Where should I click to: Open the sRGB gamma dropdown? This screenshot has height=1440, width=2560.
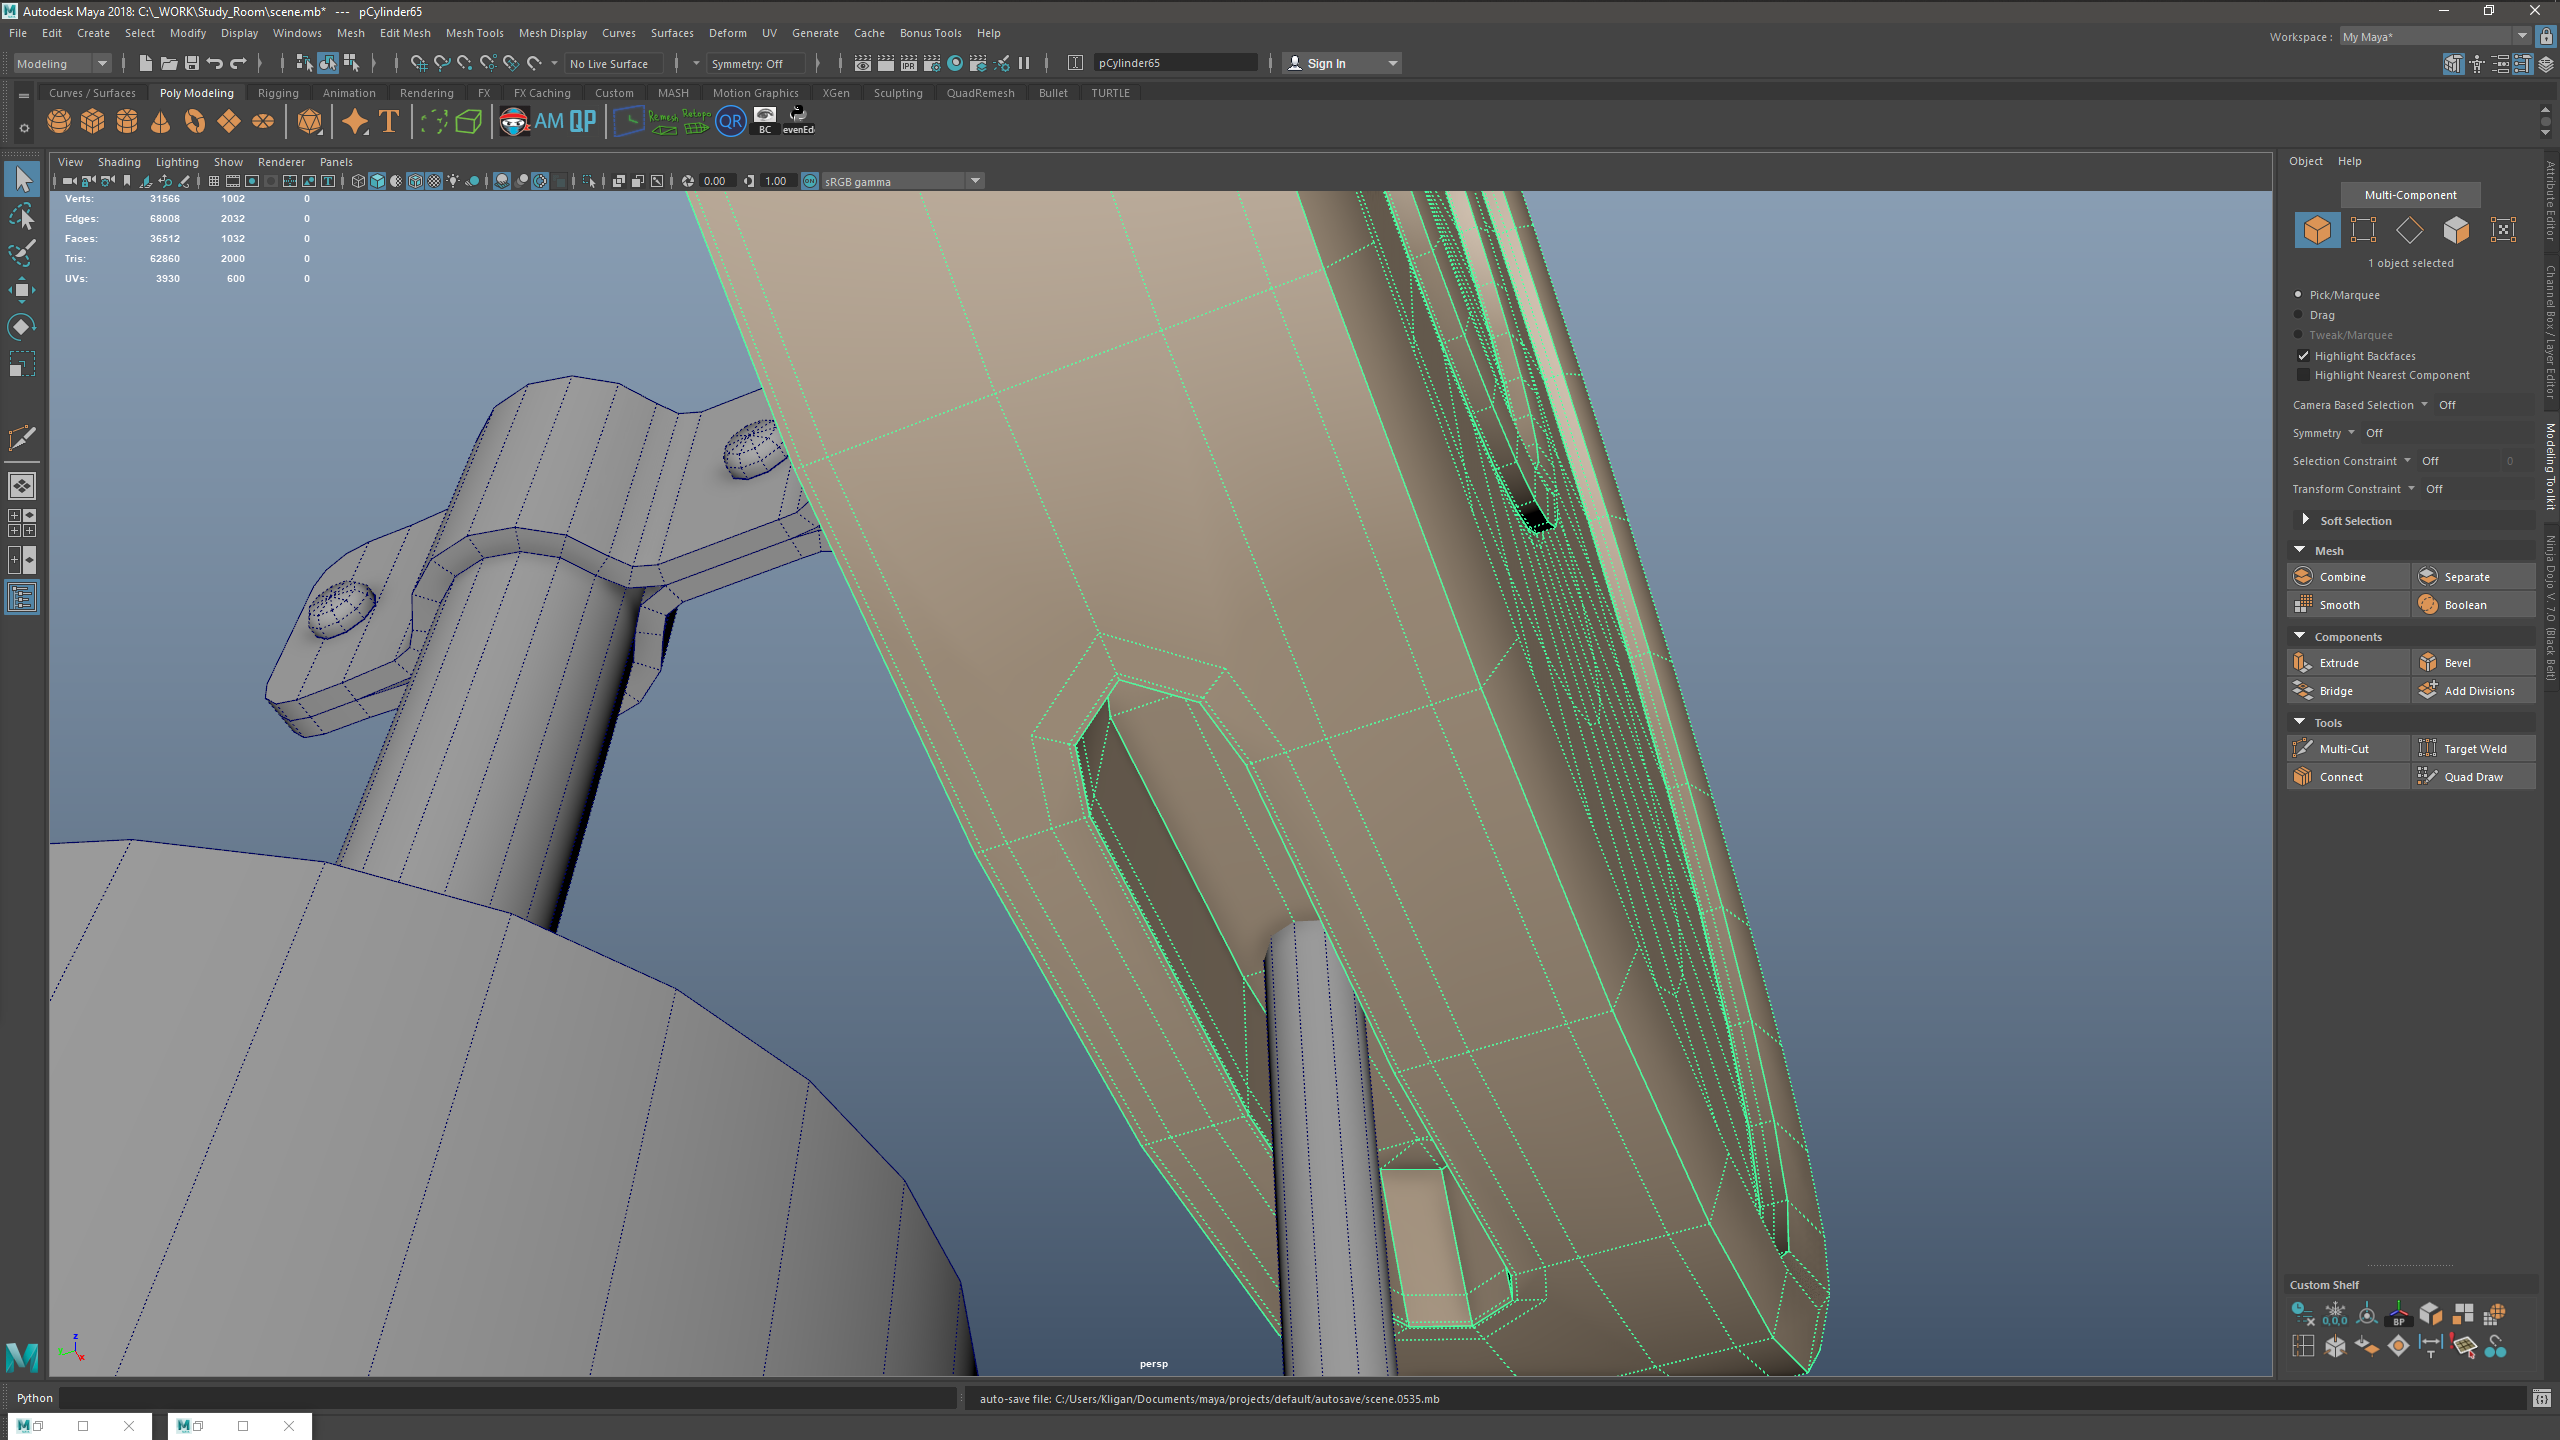(x=903, y=181)
